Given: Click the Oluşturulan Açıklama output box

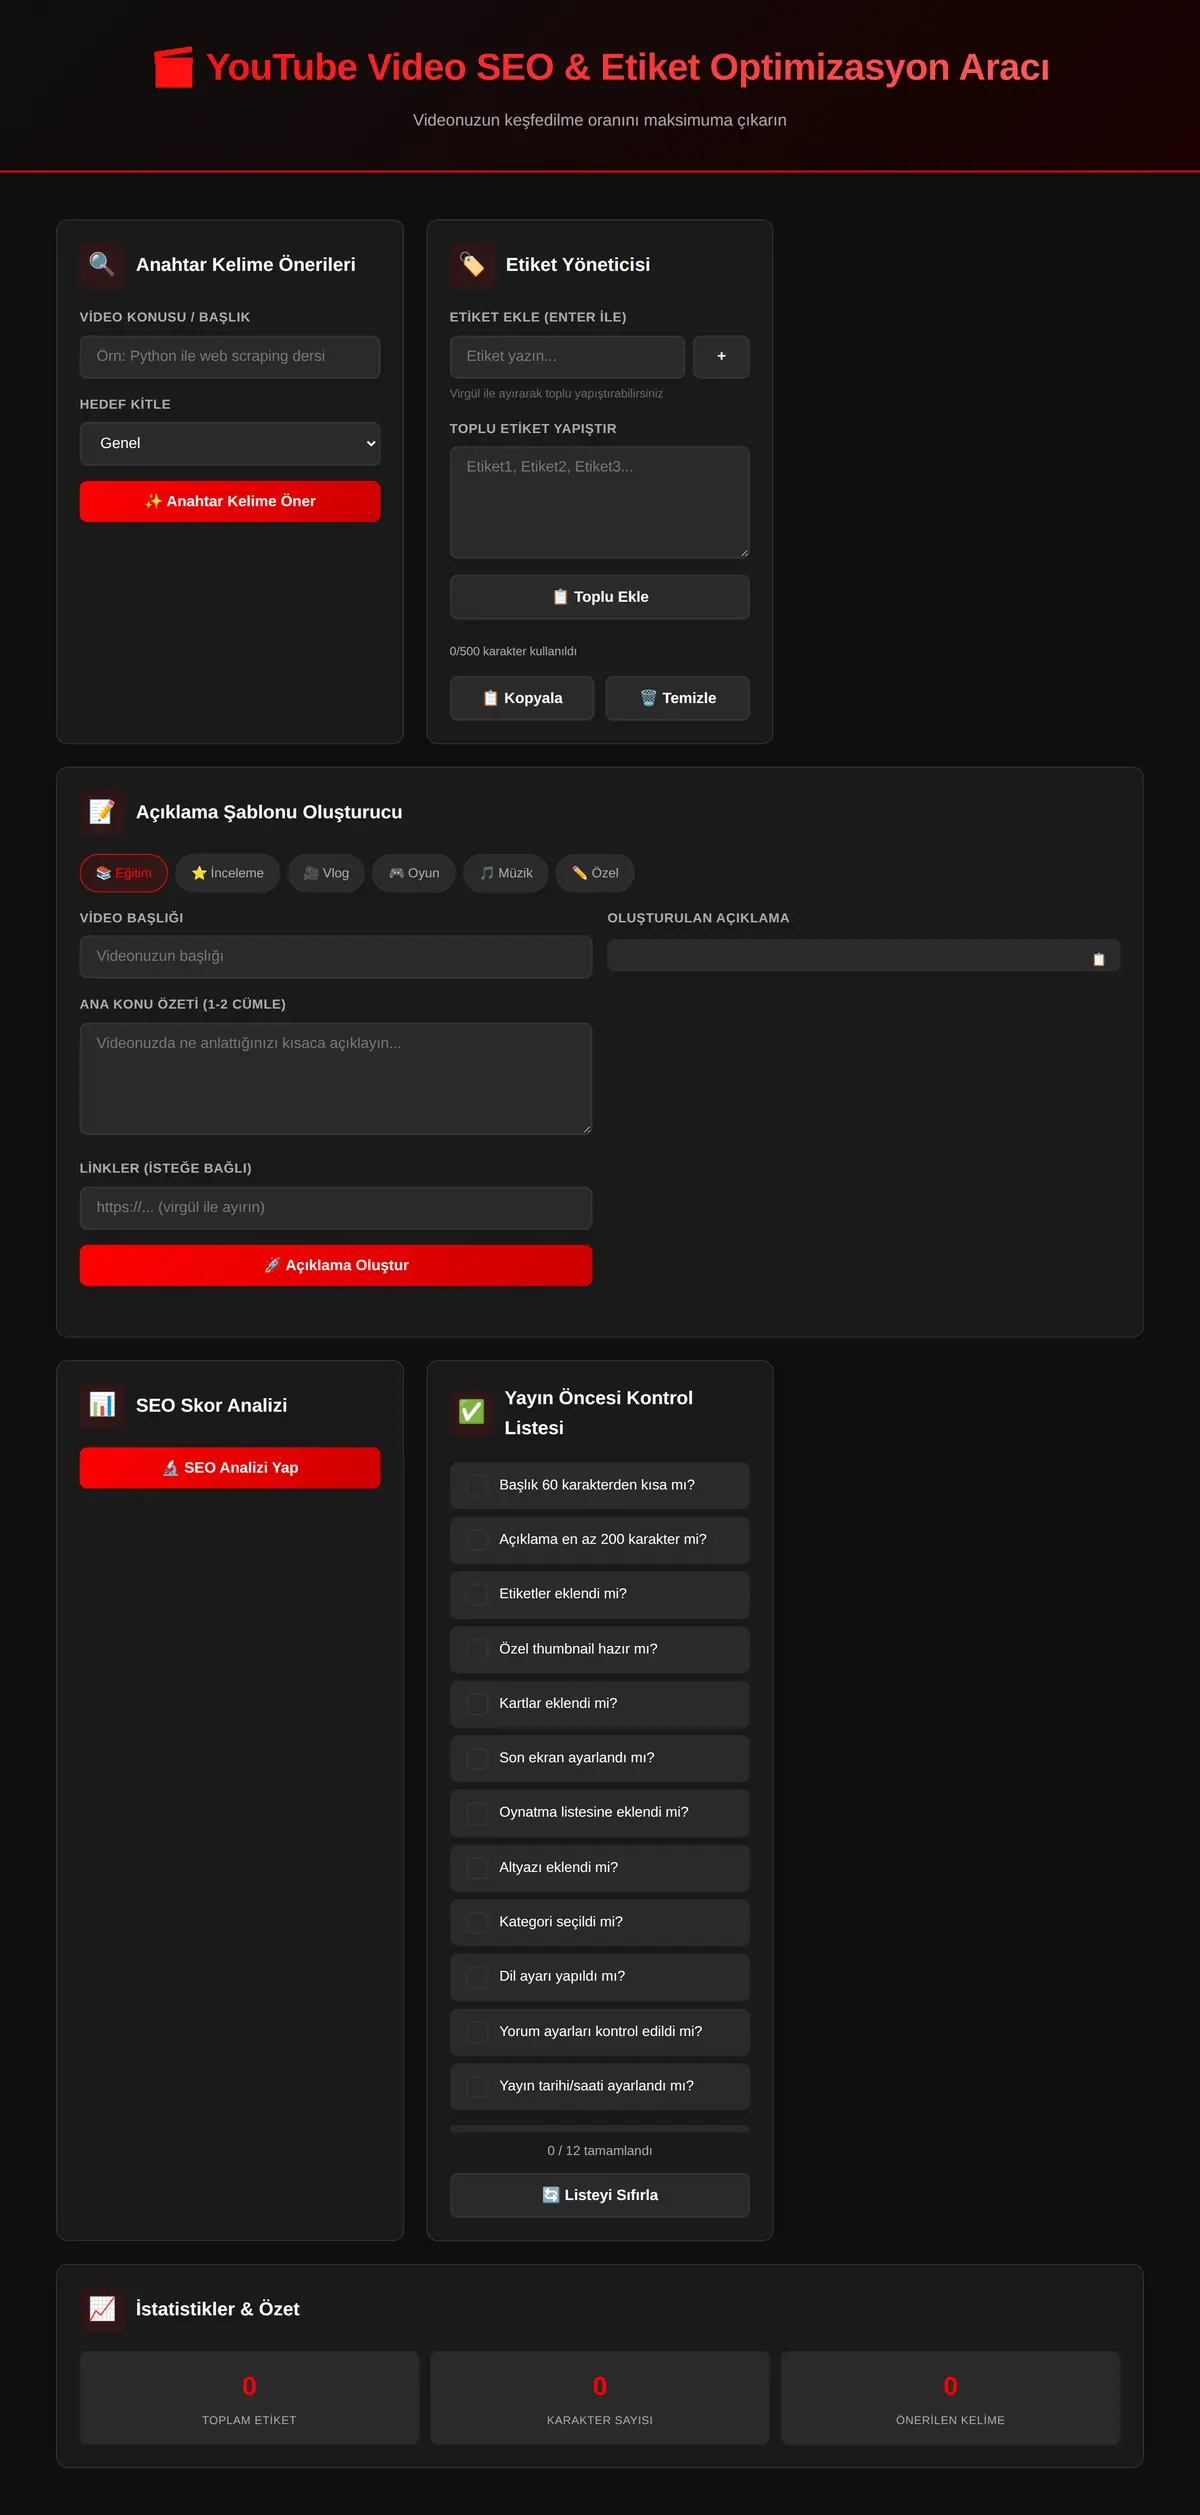Looking at the screenshot, I should [864, 955].
